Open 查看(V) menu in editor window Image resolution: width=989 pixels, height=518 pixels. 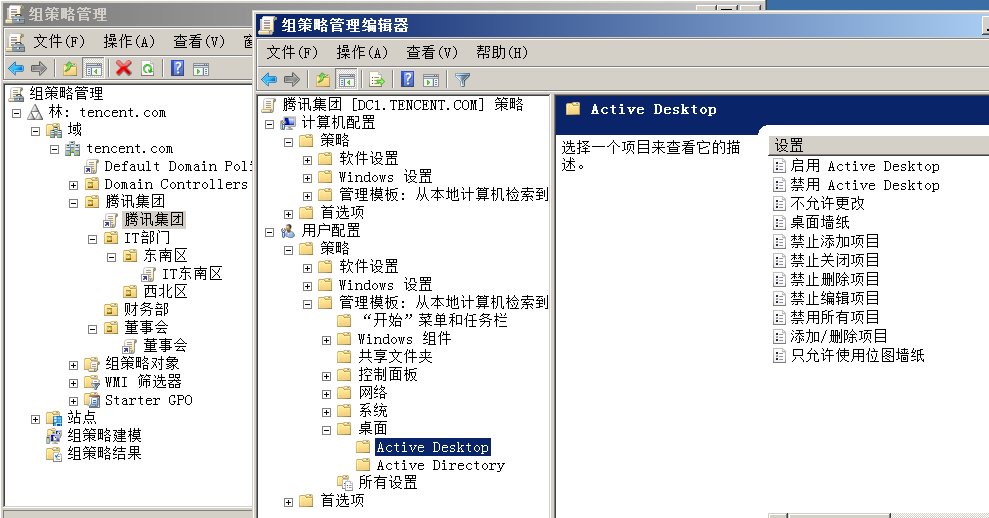[x=432, y=52]
